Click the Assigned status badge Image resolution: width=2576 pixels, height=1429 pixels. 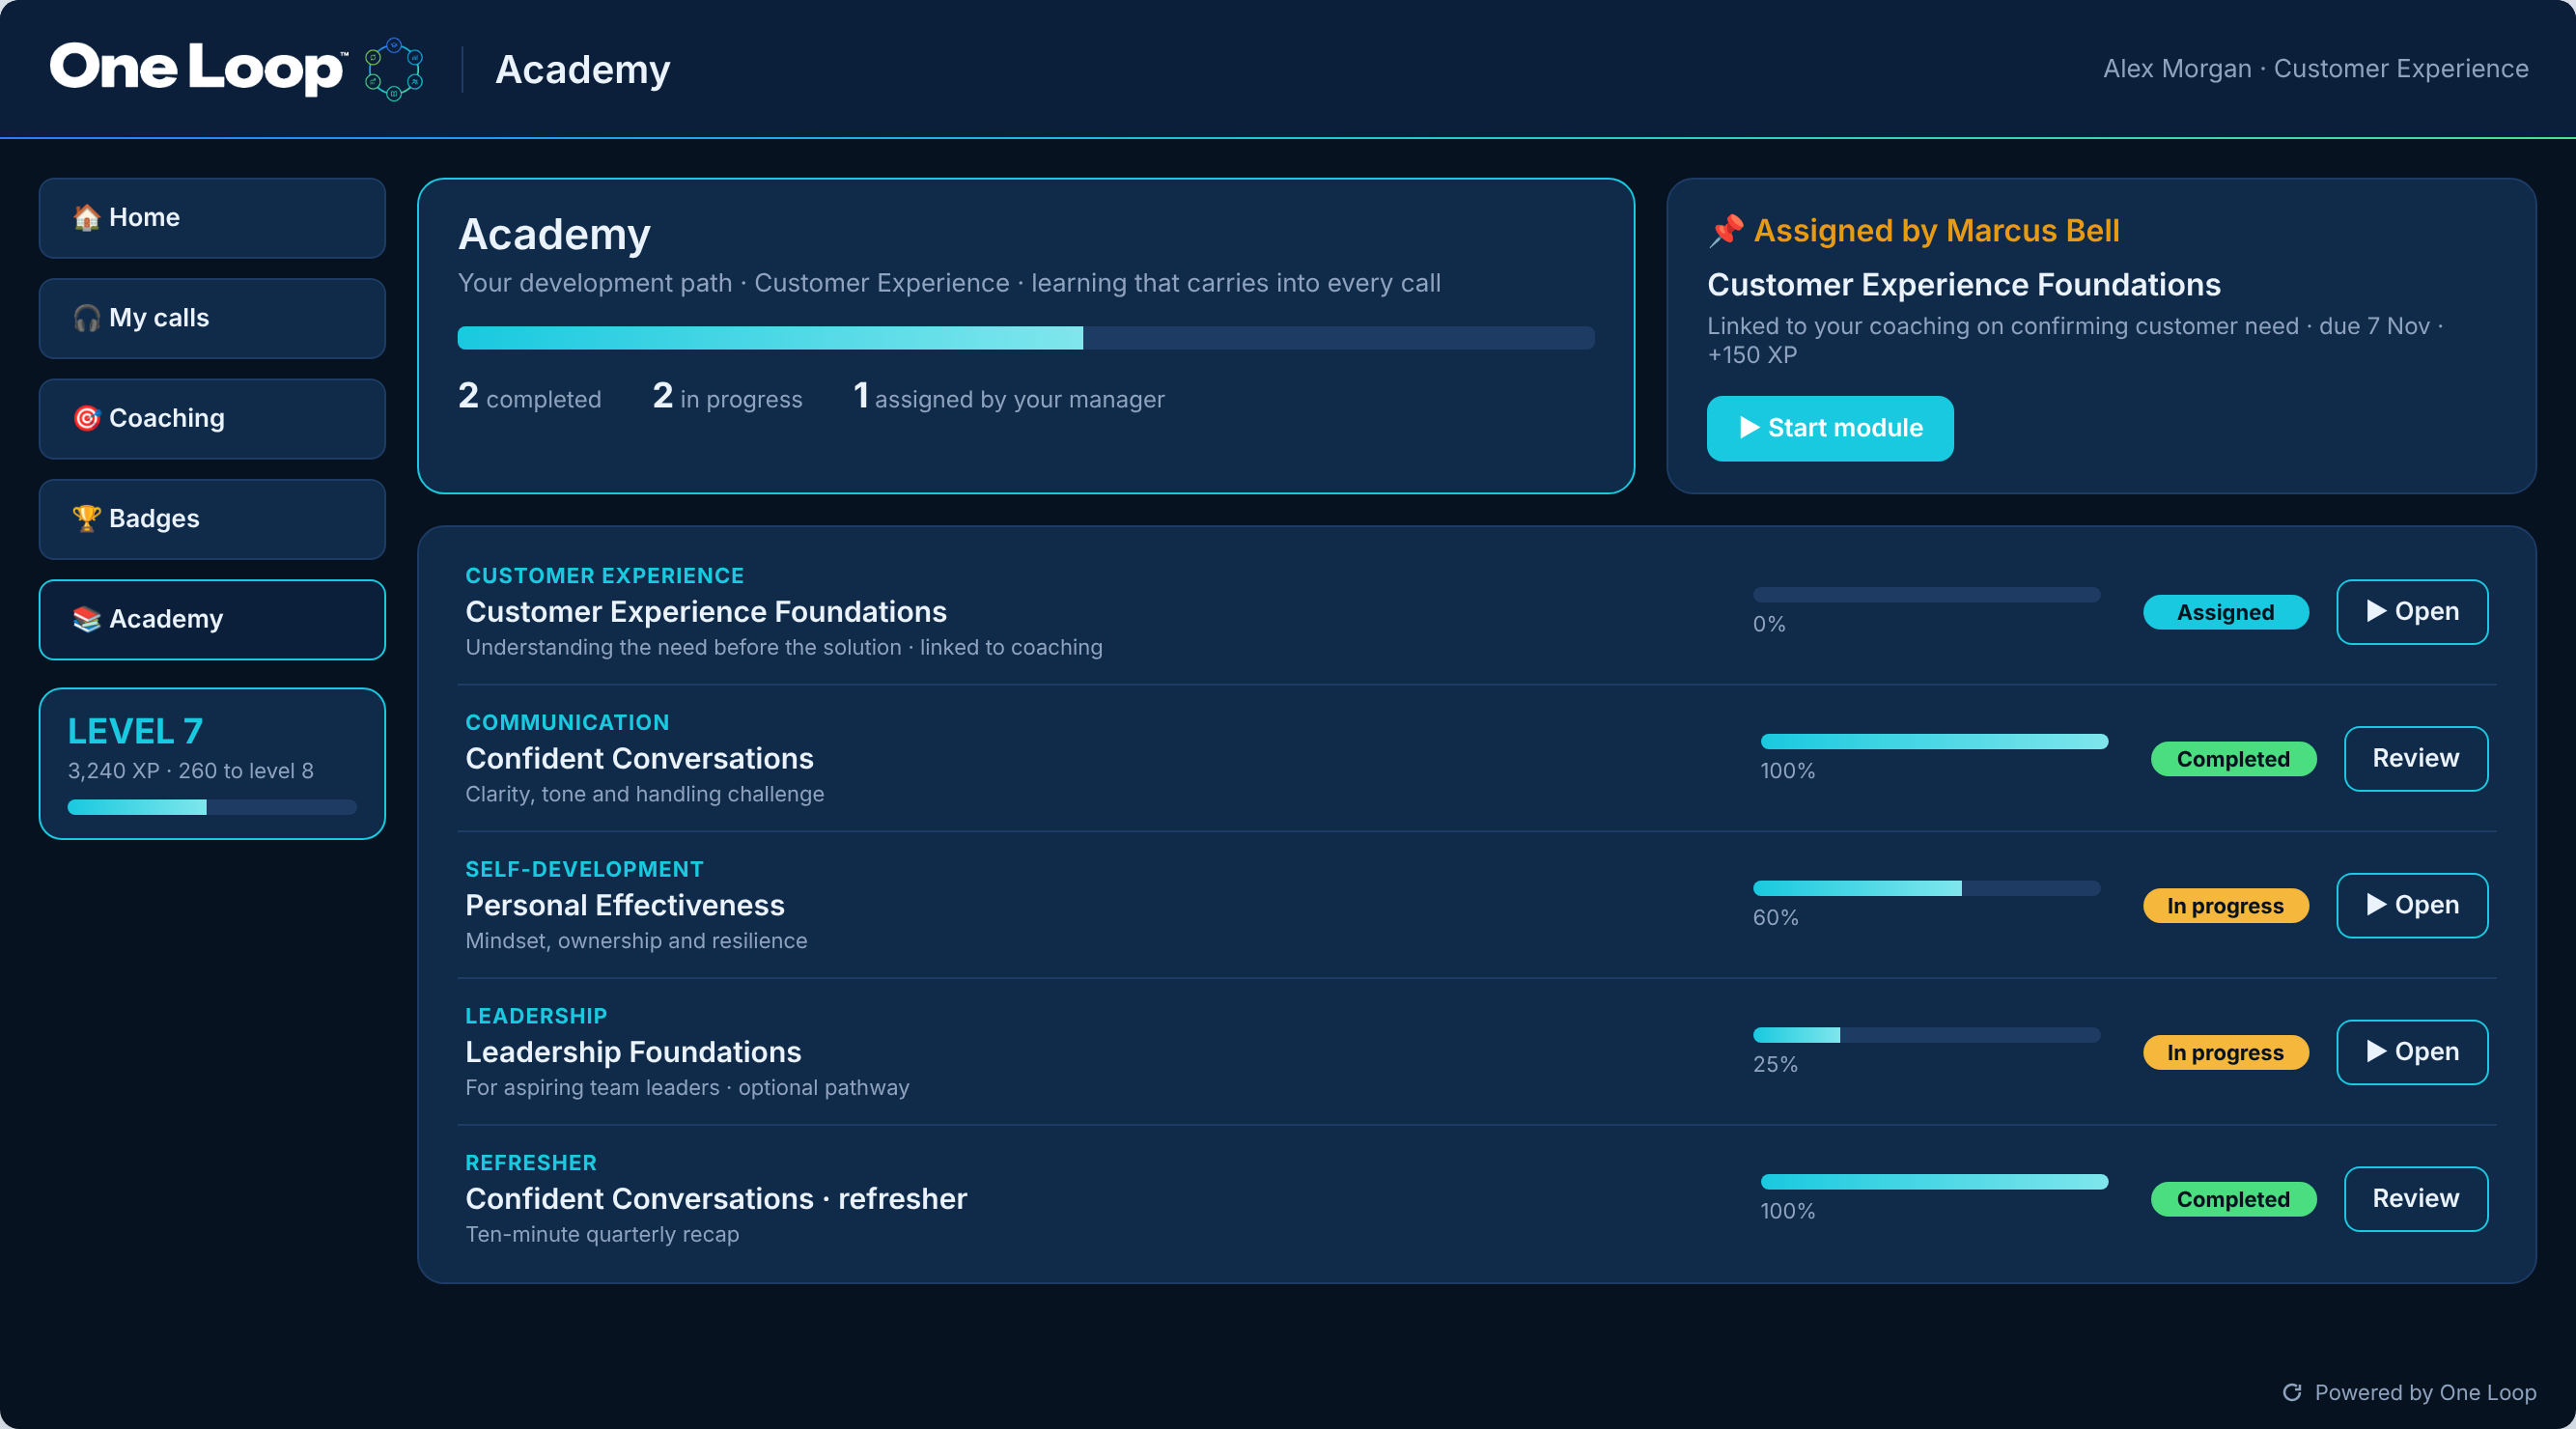(x=2226, y=612)
